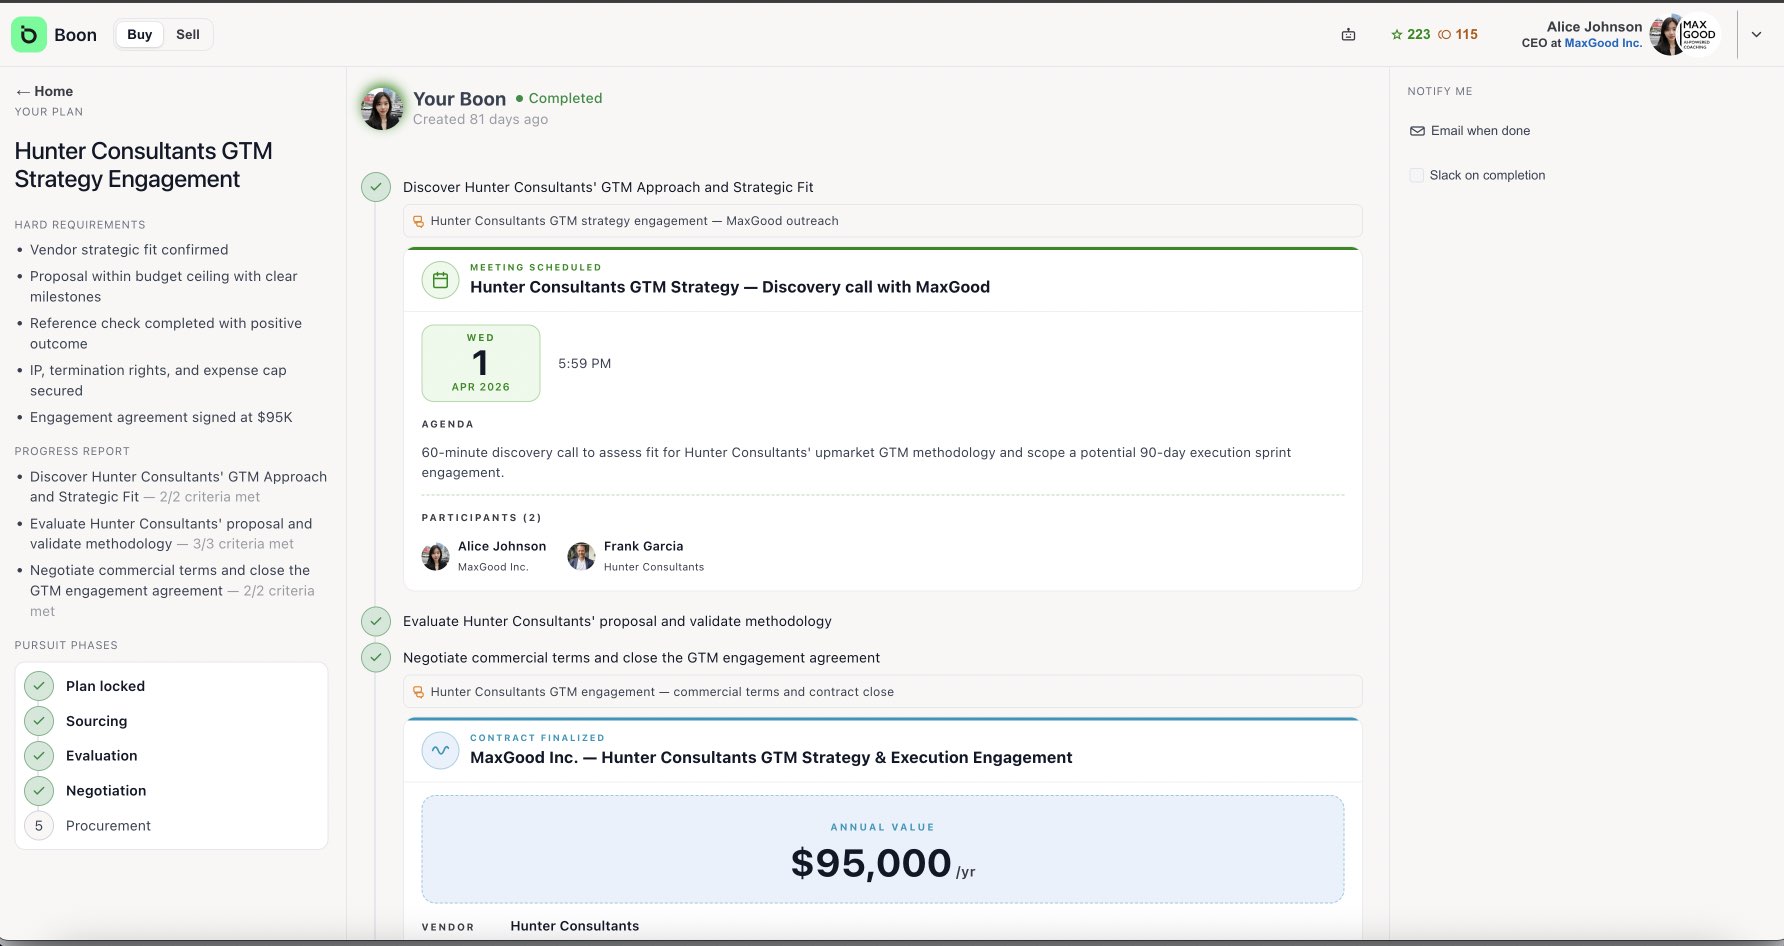Click Frank Garcia's participant avatar
This screenshot has height=946, width=1784.
tap(581, 556)
